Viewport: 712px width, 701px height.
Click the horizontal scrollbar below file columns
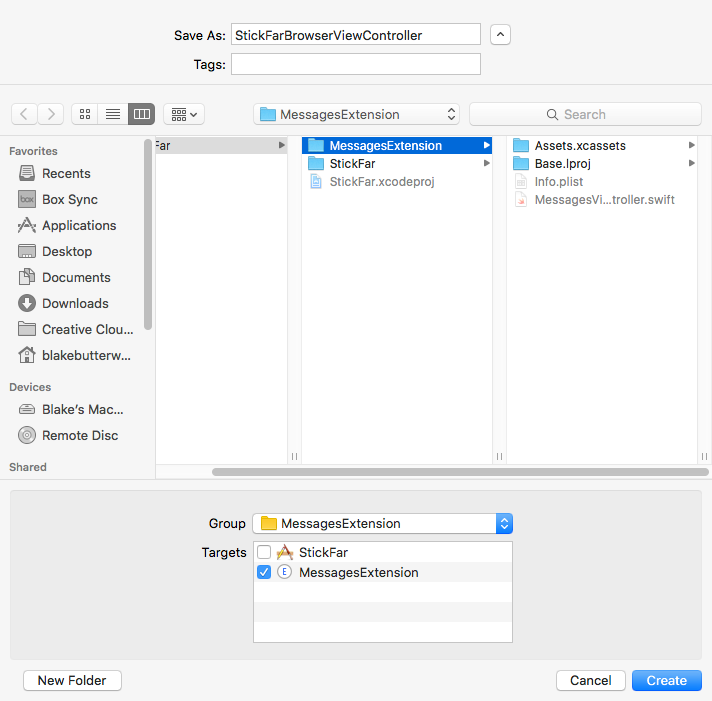pos(460,472)
